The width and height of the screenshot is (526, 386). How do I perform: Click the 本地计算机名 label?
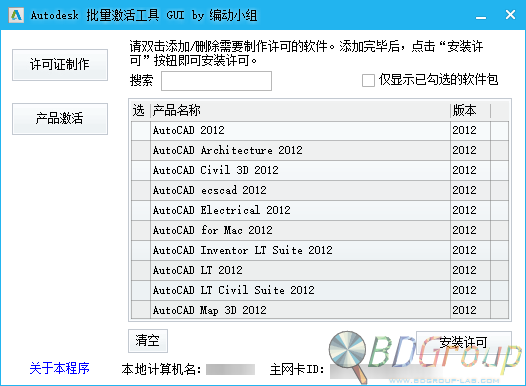coord(161,369)
